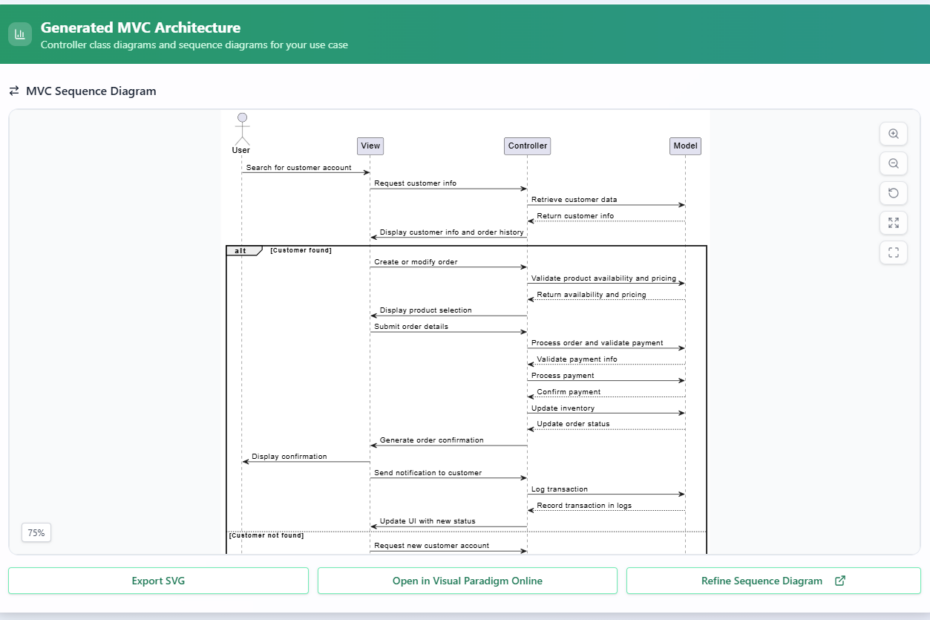
Task: Select the View lifeline header box
Action: pos(370,145)
